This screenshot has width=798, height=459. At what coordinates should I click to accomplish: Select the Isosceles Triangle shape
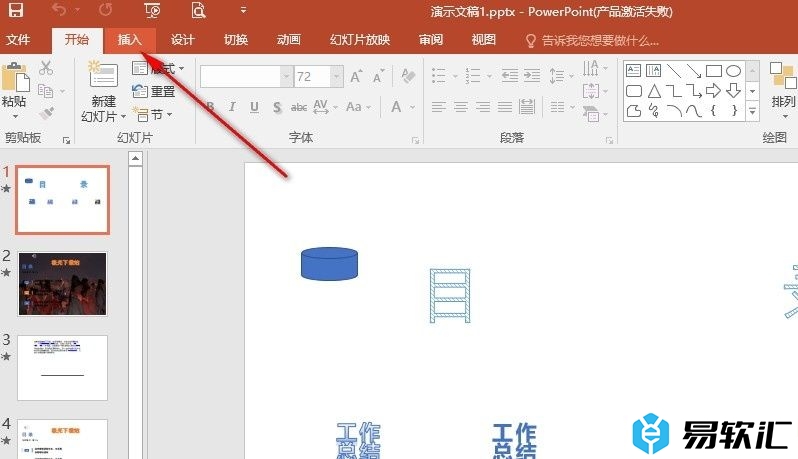(x=654, y=91)
